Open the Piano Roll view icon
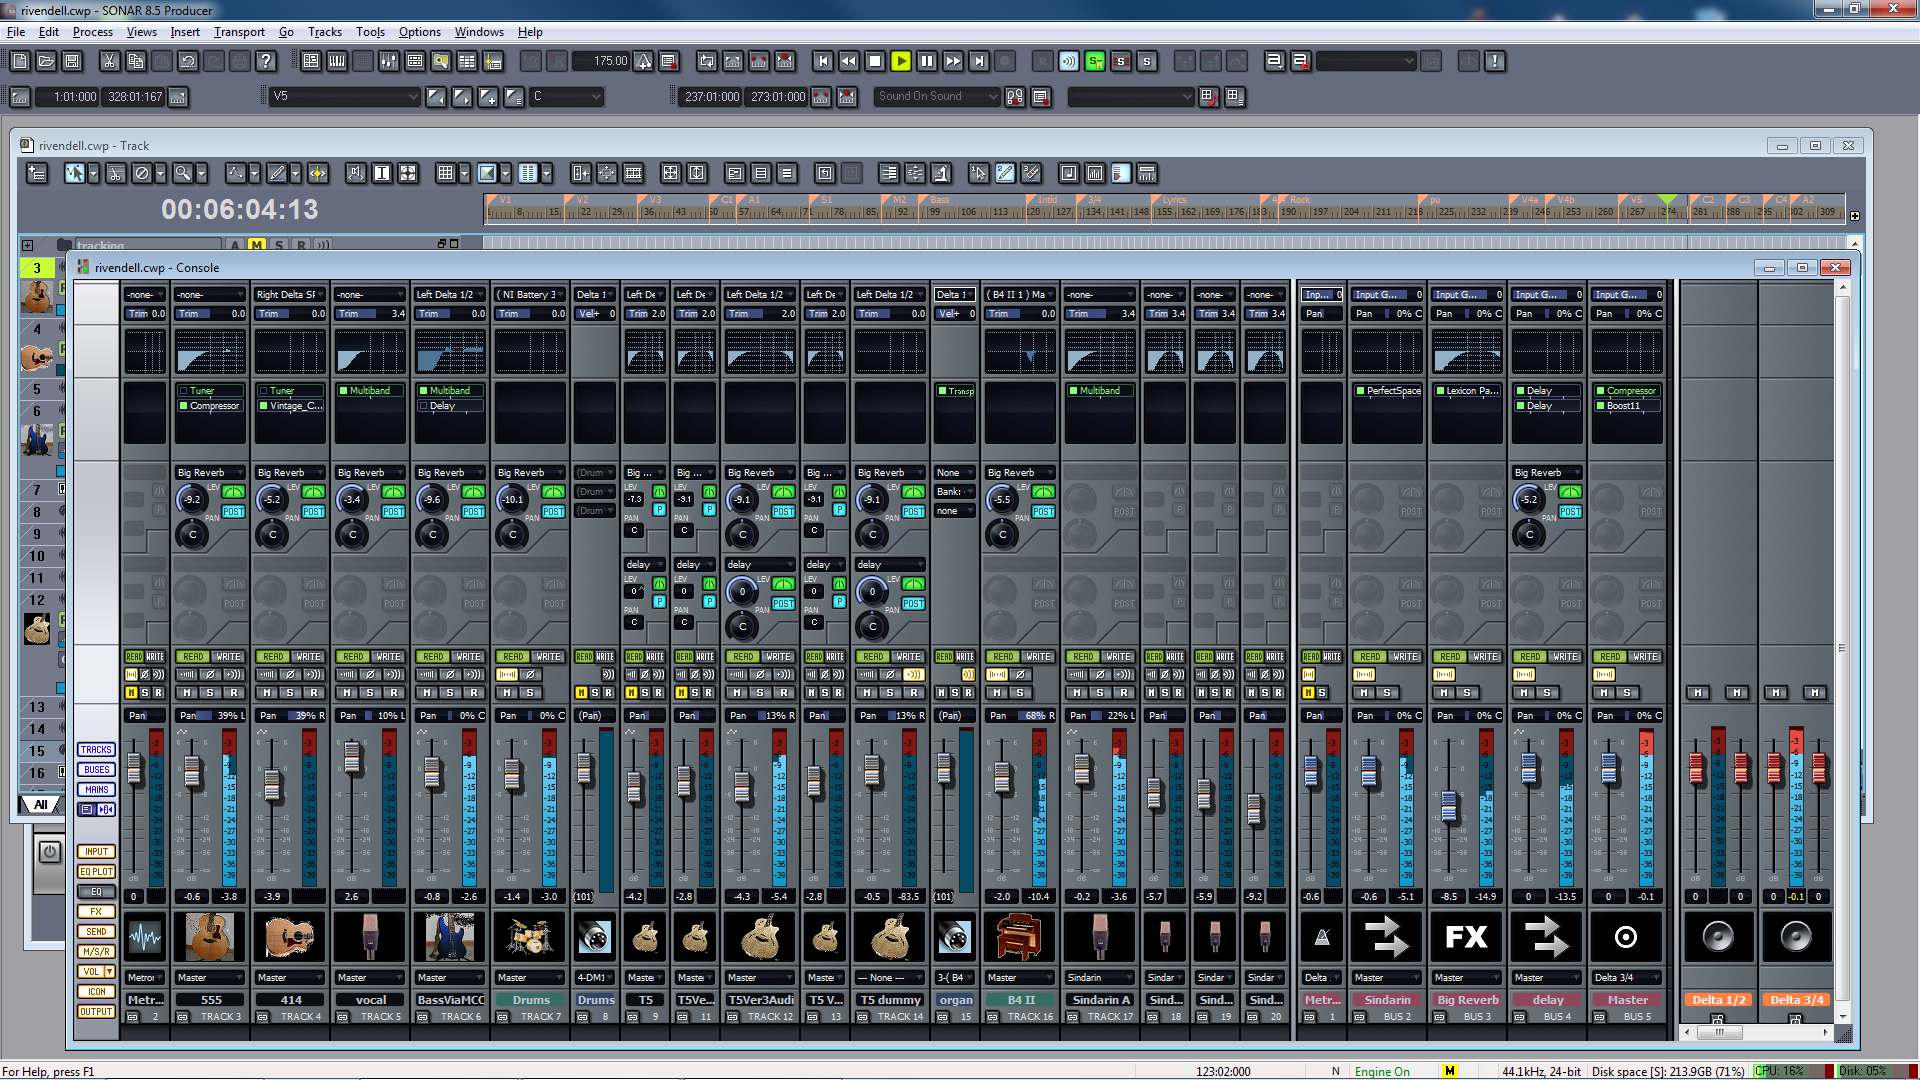Viewport: 1920px width, 1080px height. point(337,61)
